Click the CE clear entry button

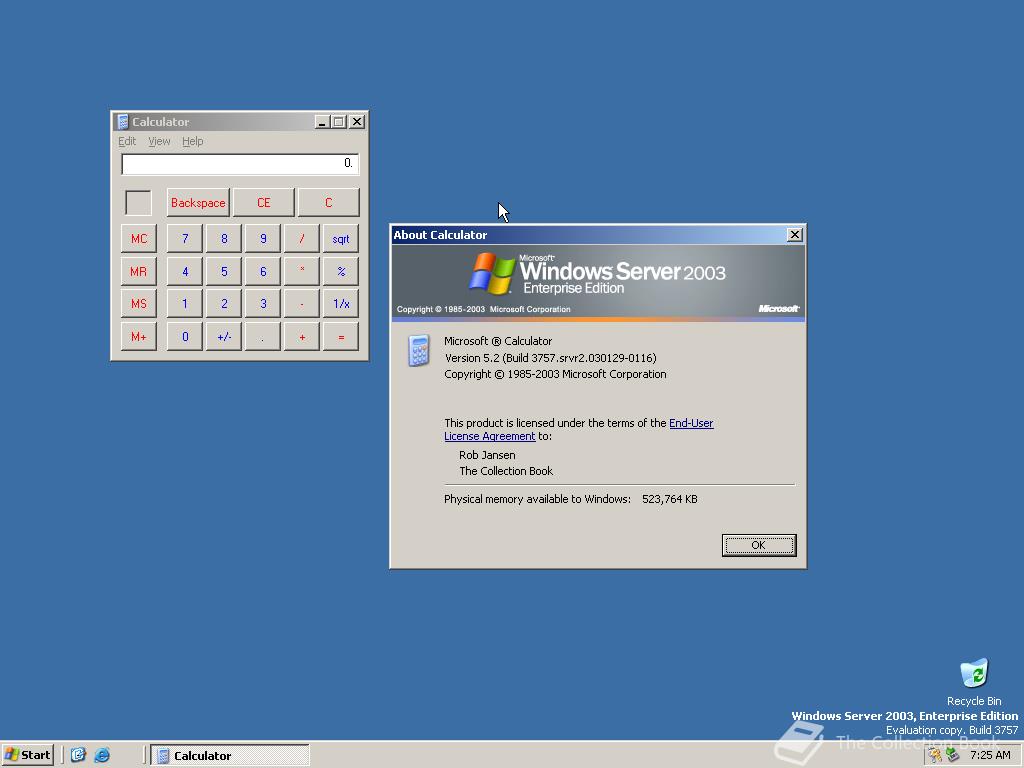pos(263,202)
